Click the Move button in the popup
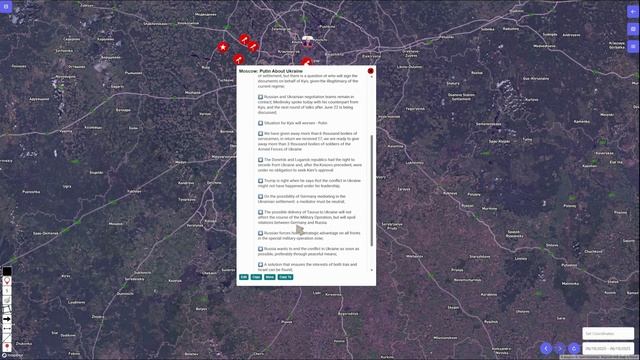 pos(270,277)
